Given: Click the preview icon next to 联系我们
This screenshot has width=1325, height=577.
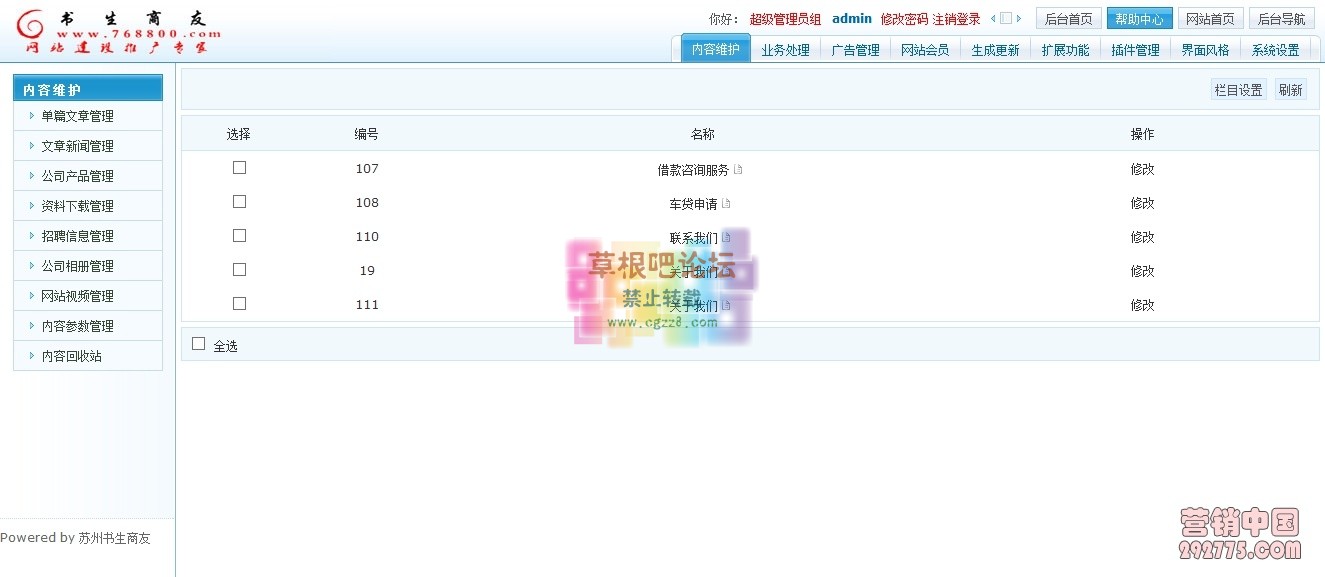Looking at the screenshot, I should (x=728, y=236).
